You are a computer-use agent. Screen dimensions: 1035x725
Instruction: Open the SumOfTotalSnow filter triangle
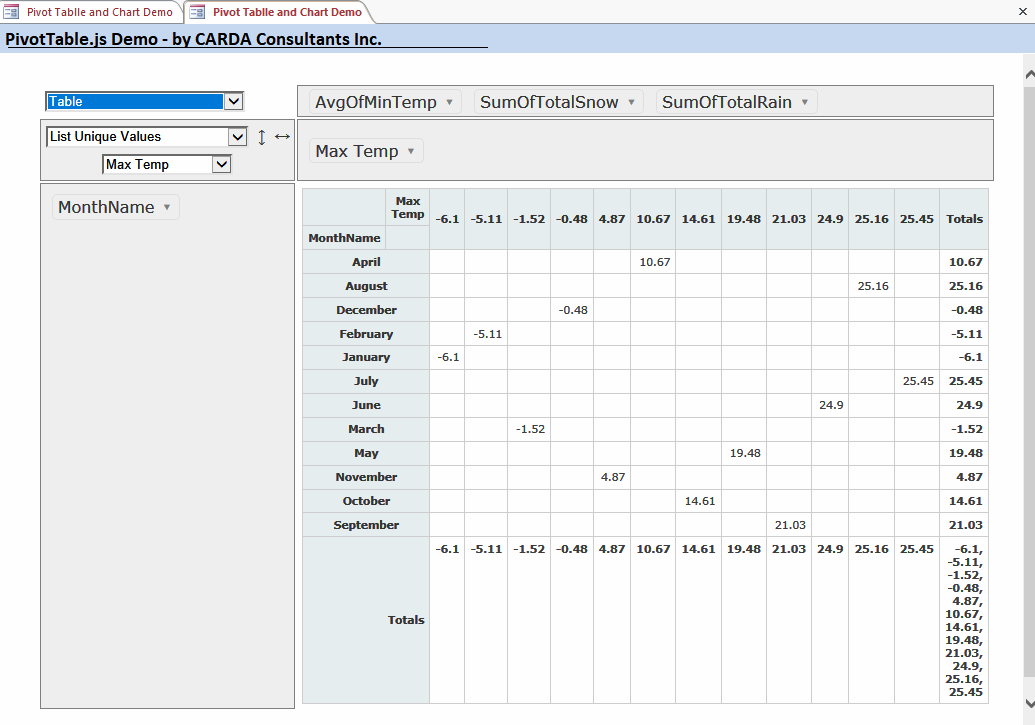pos(631,101)
